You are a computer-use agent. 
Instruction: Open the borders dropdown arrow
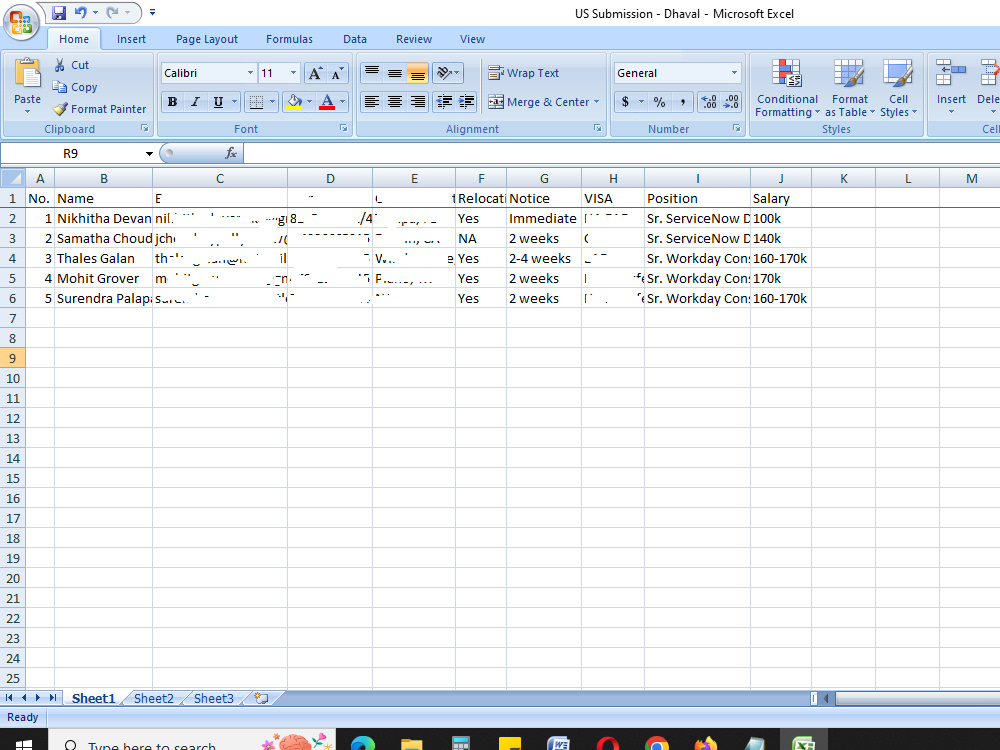point(272,102)
